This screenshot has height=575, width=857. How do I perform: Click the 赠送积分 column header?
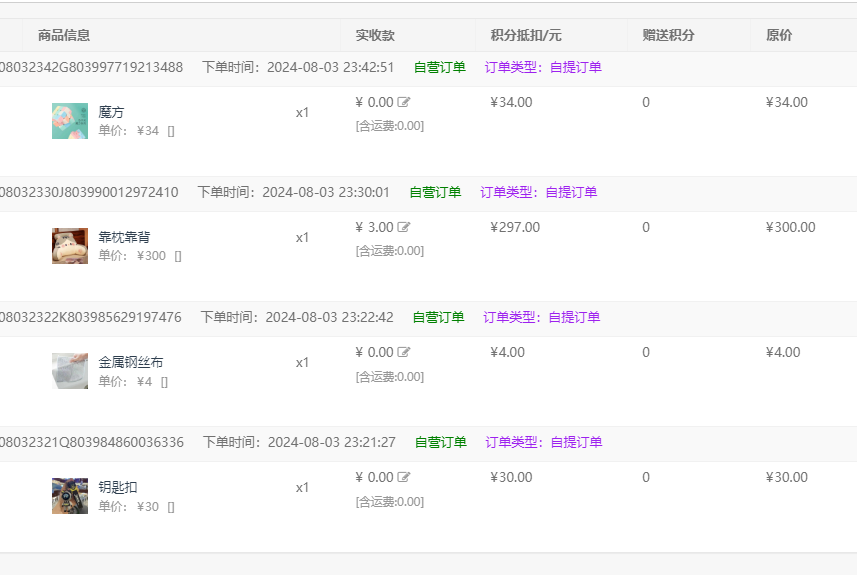pyautogui.click(x=668, y=35)
